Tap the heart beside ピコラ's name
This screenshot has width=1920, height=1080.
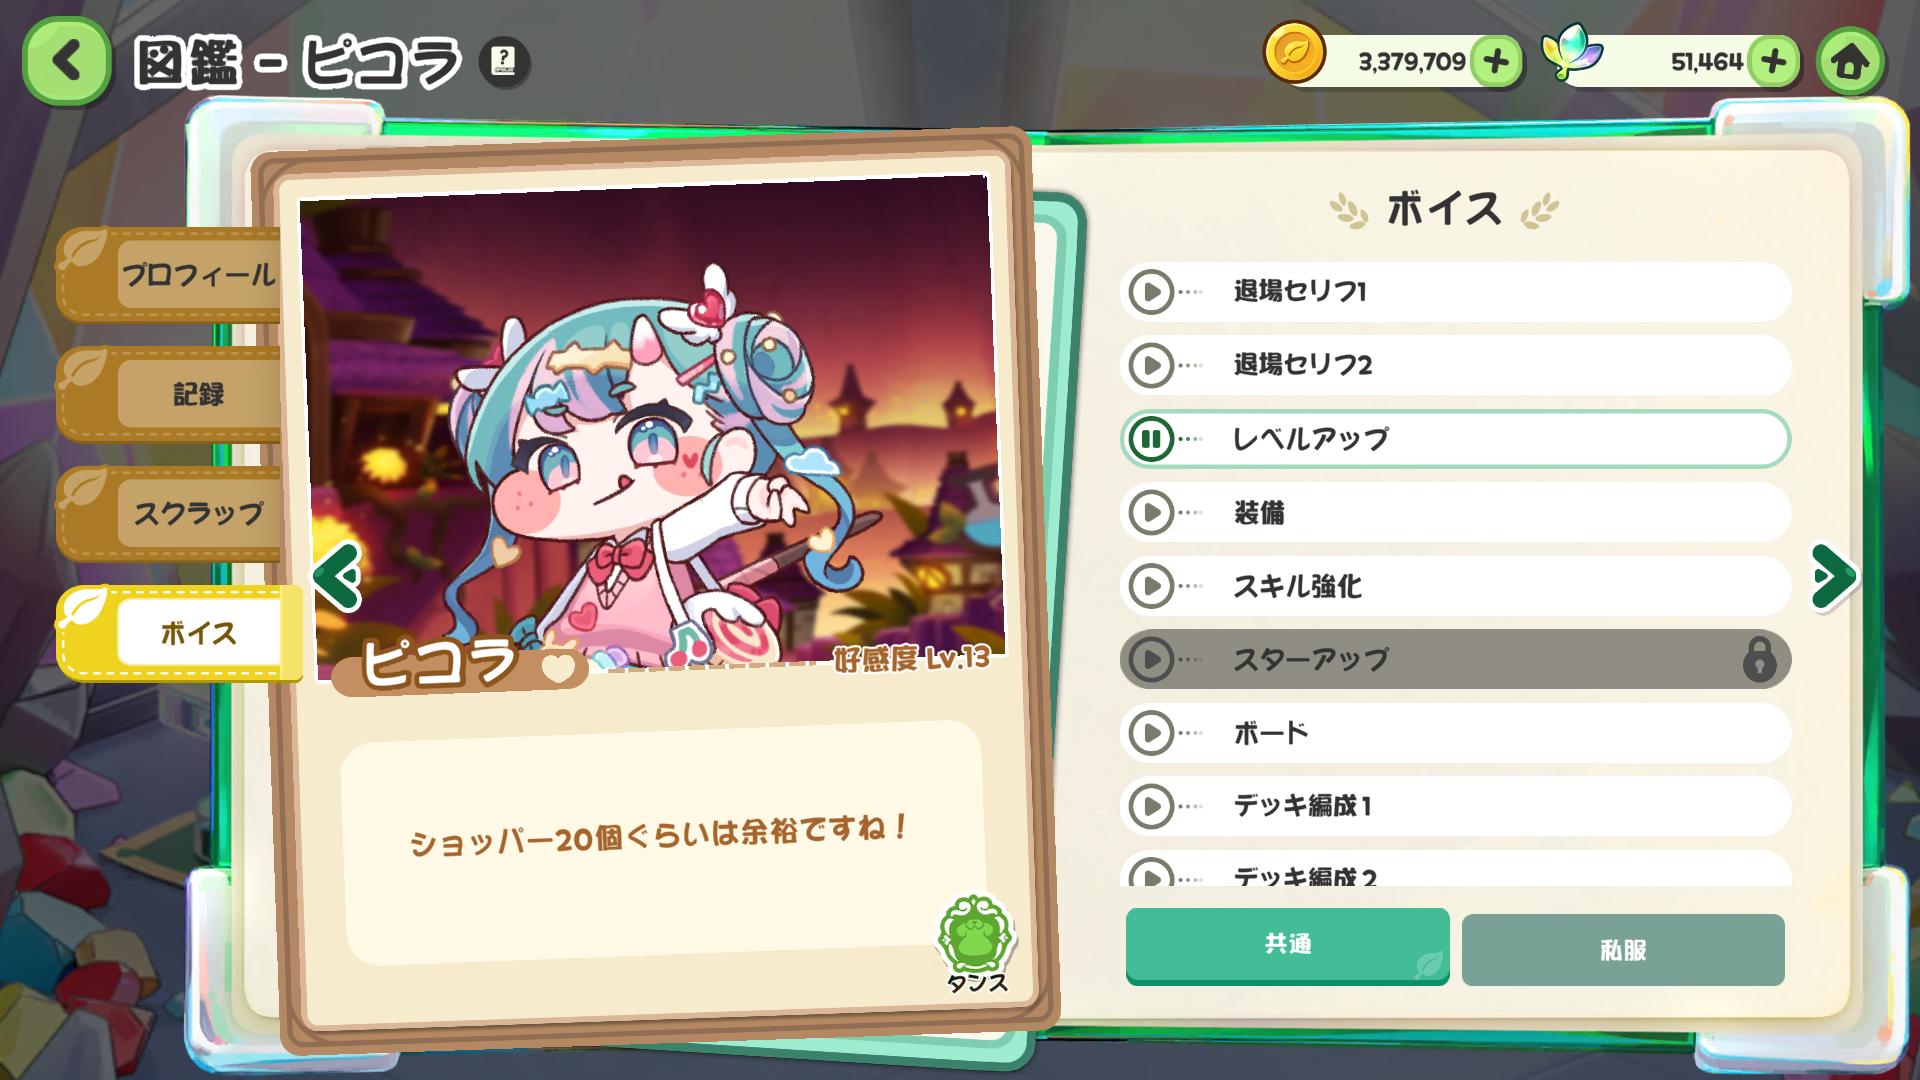[558, 667]
